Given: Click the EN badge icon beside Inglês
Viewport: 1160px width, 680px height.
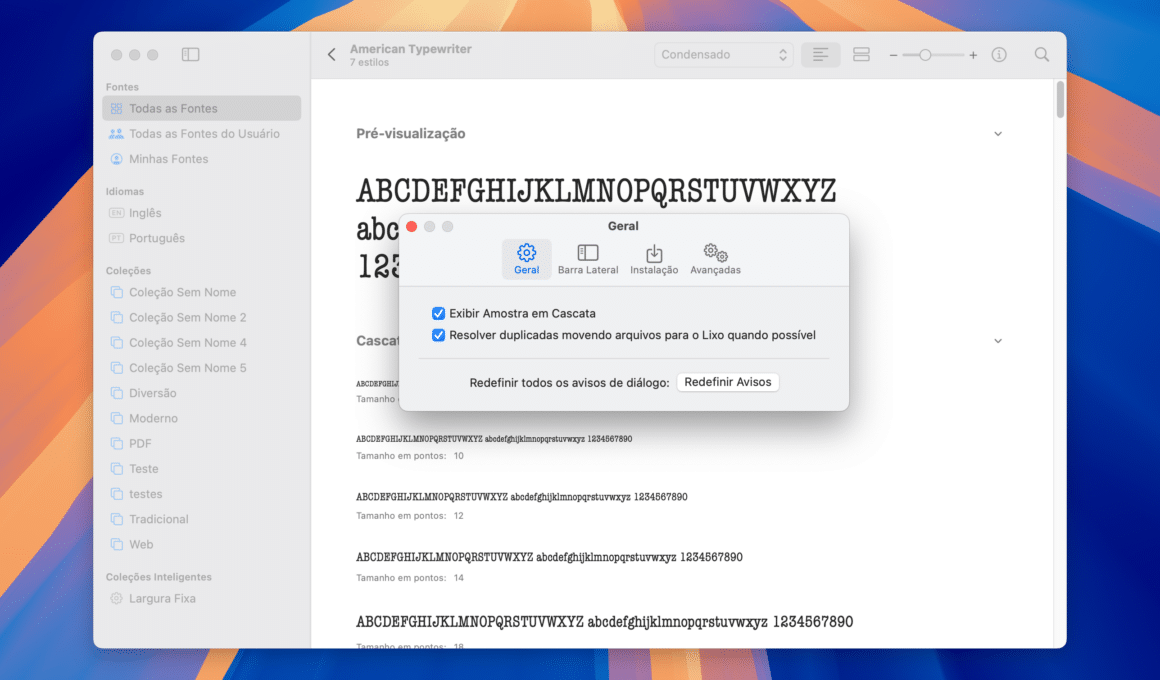Looking at the screenshot, I should tap(116, 212).
